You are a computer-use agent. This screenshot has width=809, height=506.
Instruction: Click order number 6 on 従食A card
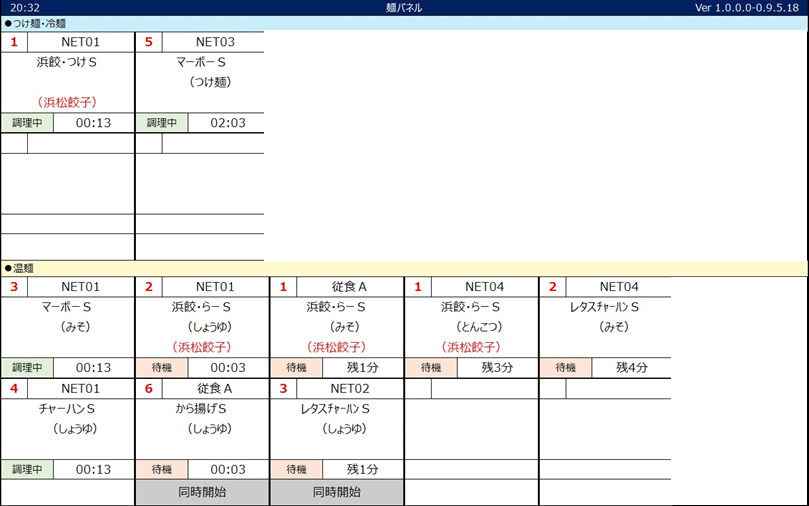[x=148, y=388]
